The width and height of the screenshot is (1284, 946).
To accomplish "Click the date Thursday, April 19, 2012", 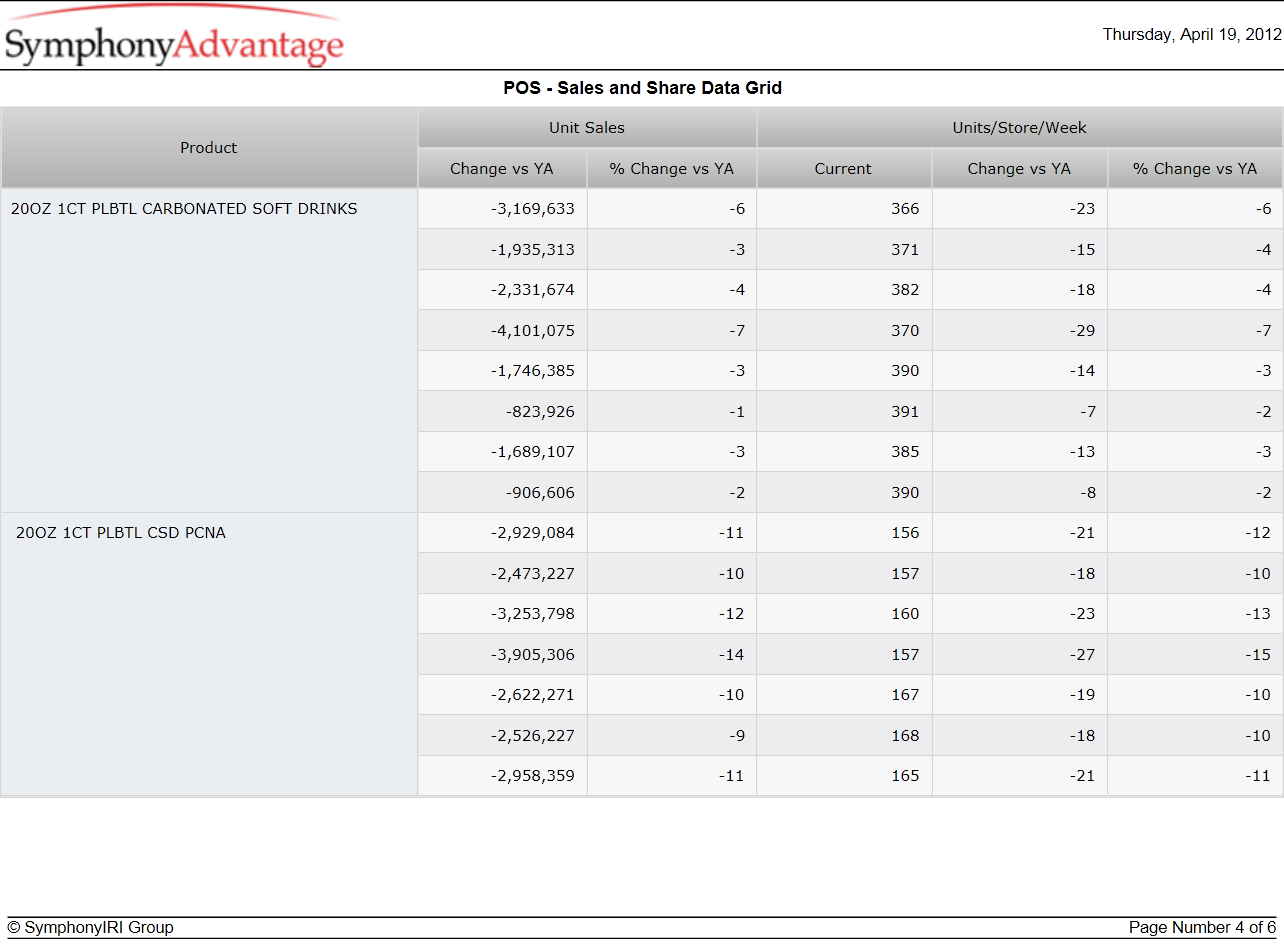I will pos(1192,35).
